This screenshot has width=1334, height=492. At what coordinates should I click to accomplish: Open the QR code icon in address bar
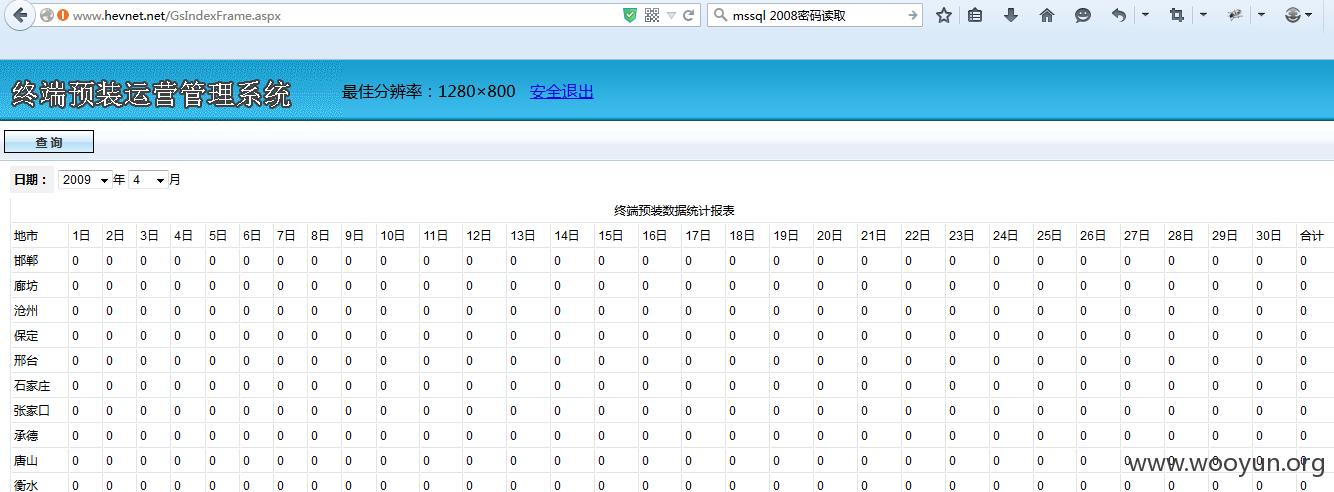click(x=652, y=15)
